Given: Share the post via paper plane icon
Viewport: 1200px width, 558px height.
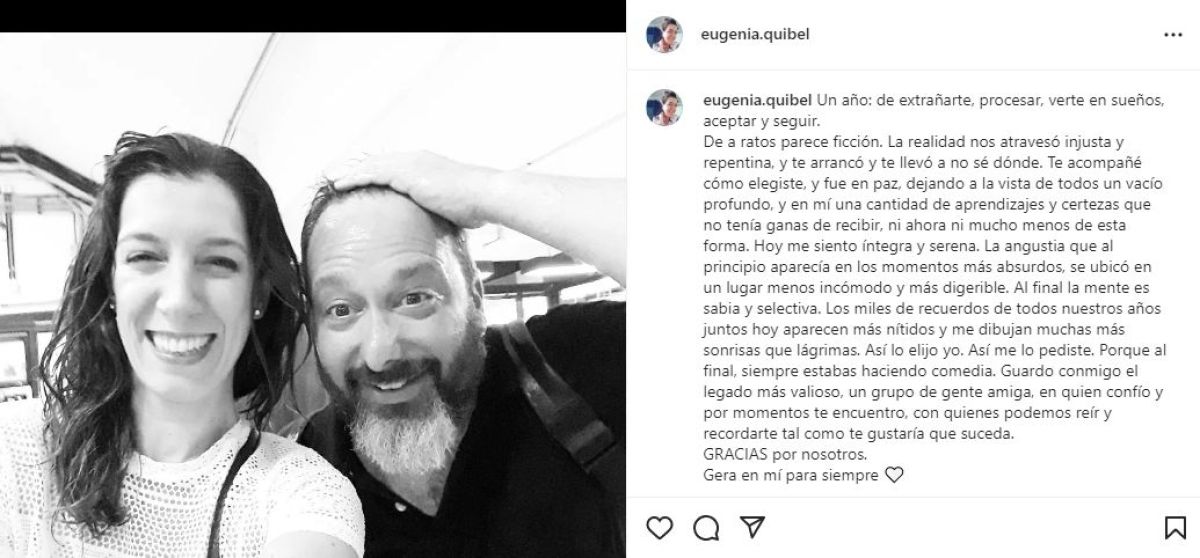Looking at the screenshot, I should pyautogui.click(x=752, y=526).
